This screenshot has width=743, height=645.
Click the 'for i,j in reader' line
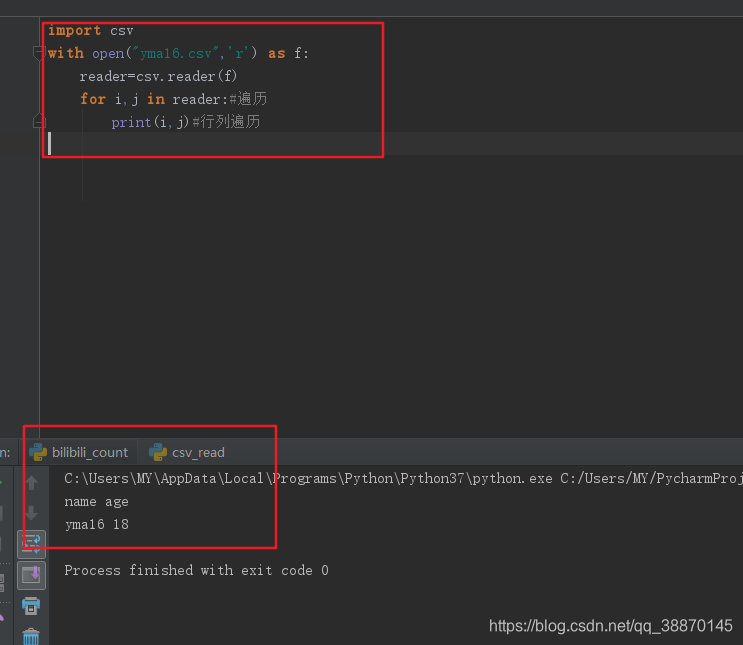(x=173, y=99)
